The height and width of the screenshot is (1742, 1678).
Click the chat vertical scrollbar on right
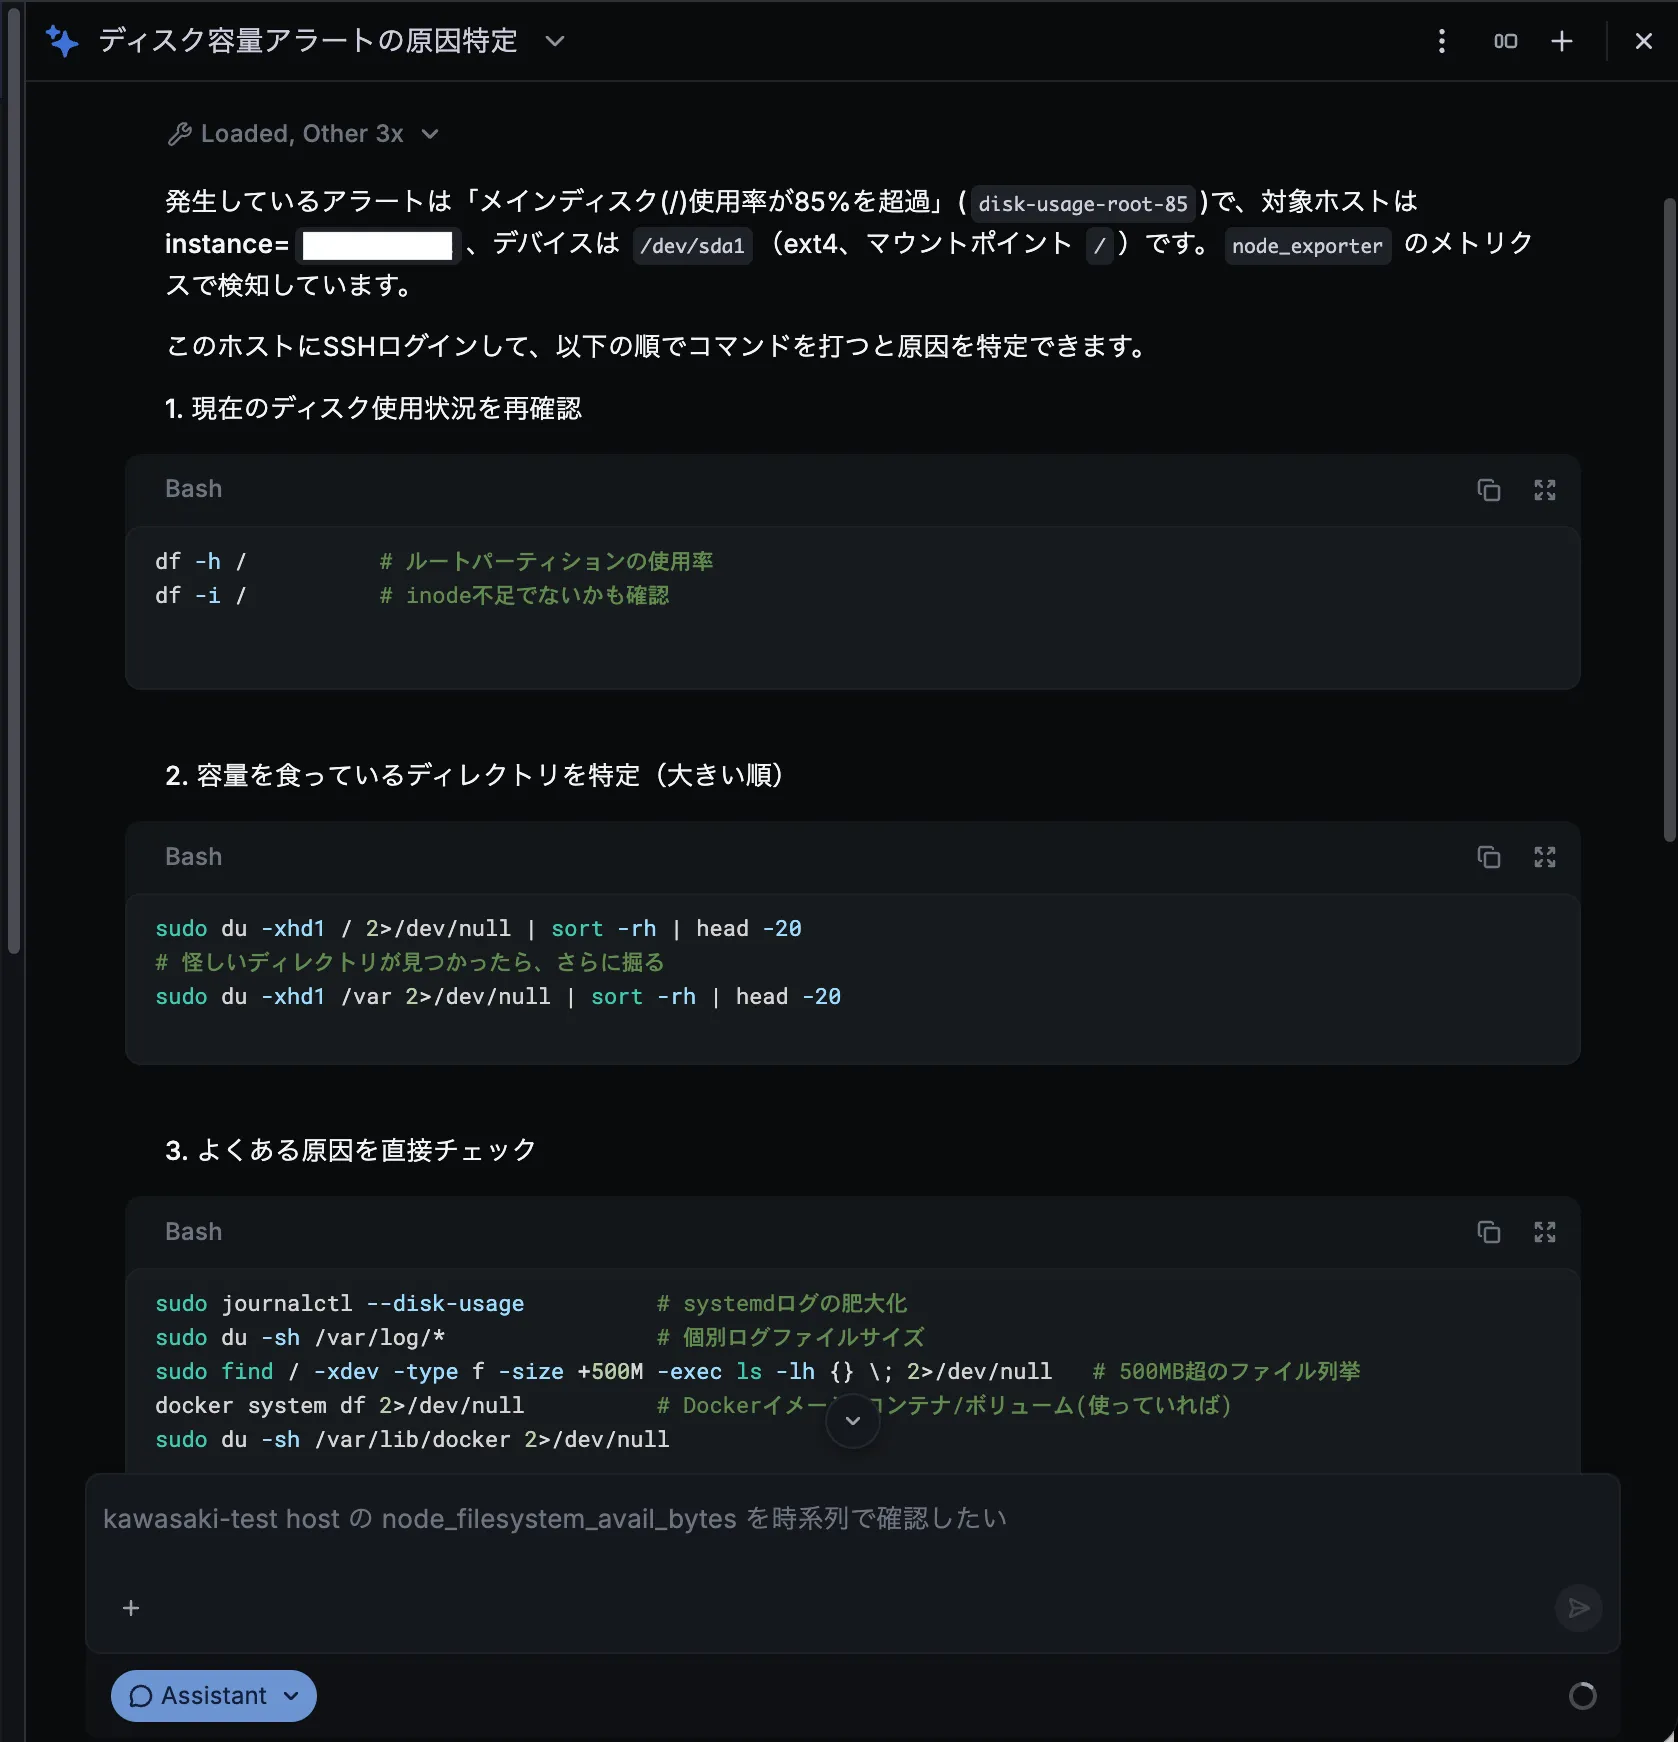(1669, 520)
